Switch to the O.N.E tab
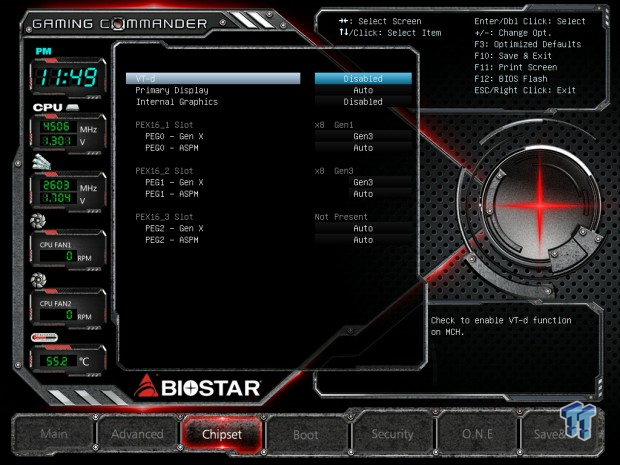 (x=477, y=434)
